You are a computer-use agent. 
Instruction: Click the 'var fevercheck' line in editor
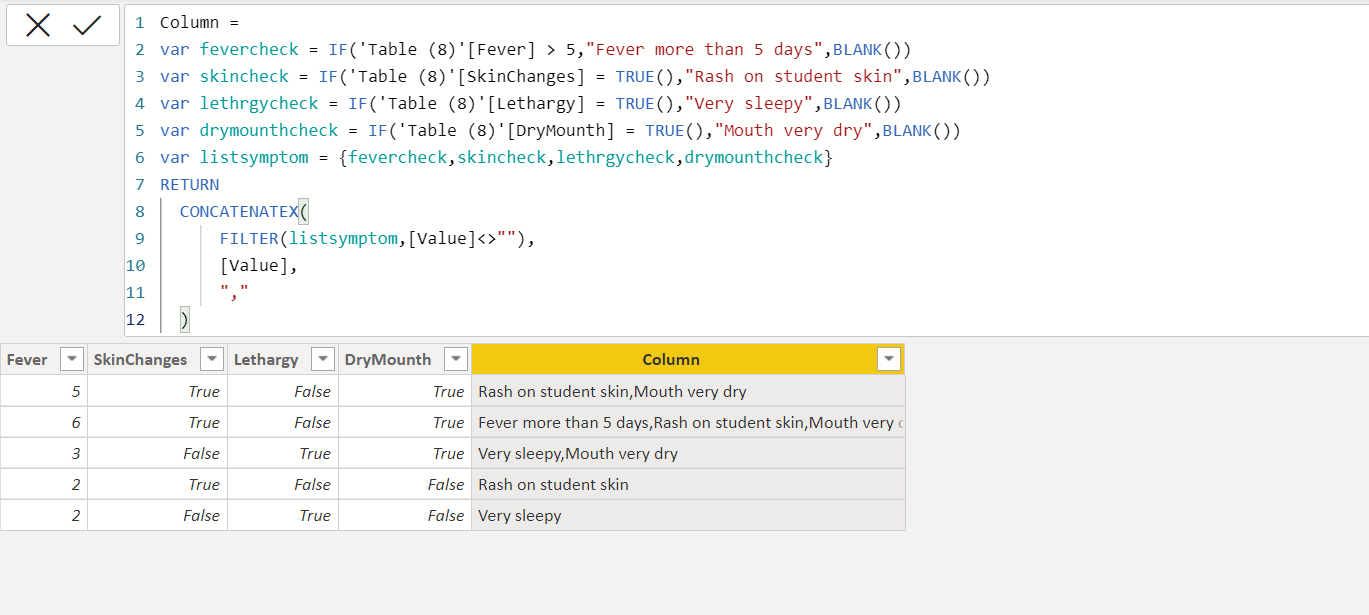point(535,49)
